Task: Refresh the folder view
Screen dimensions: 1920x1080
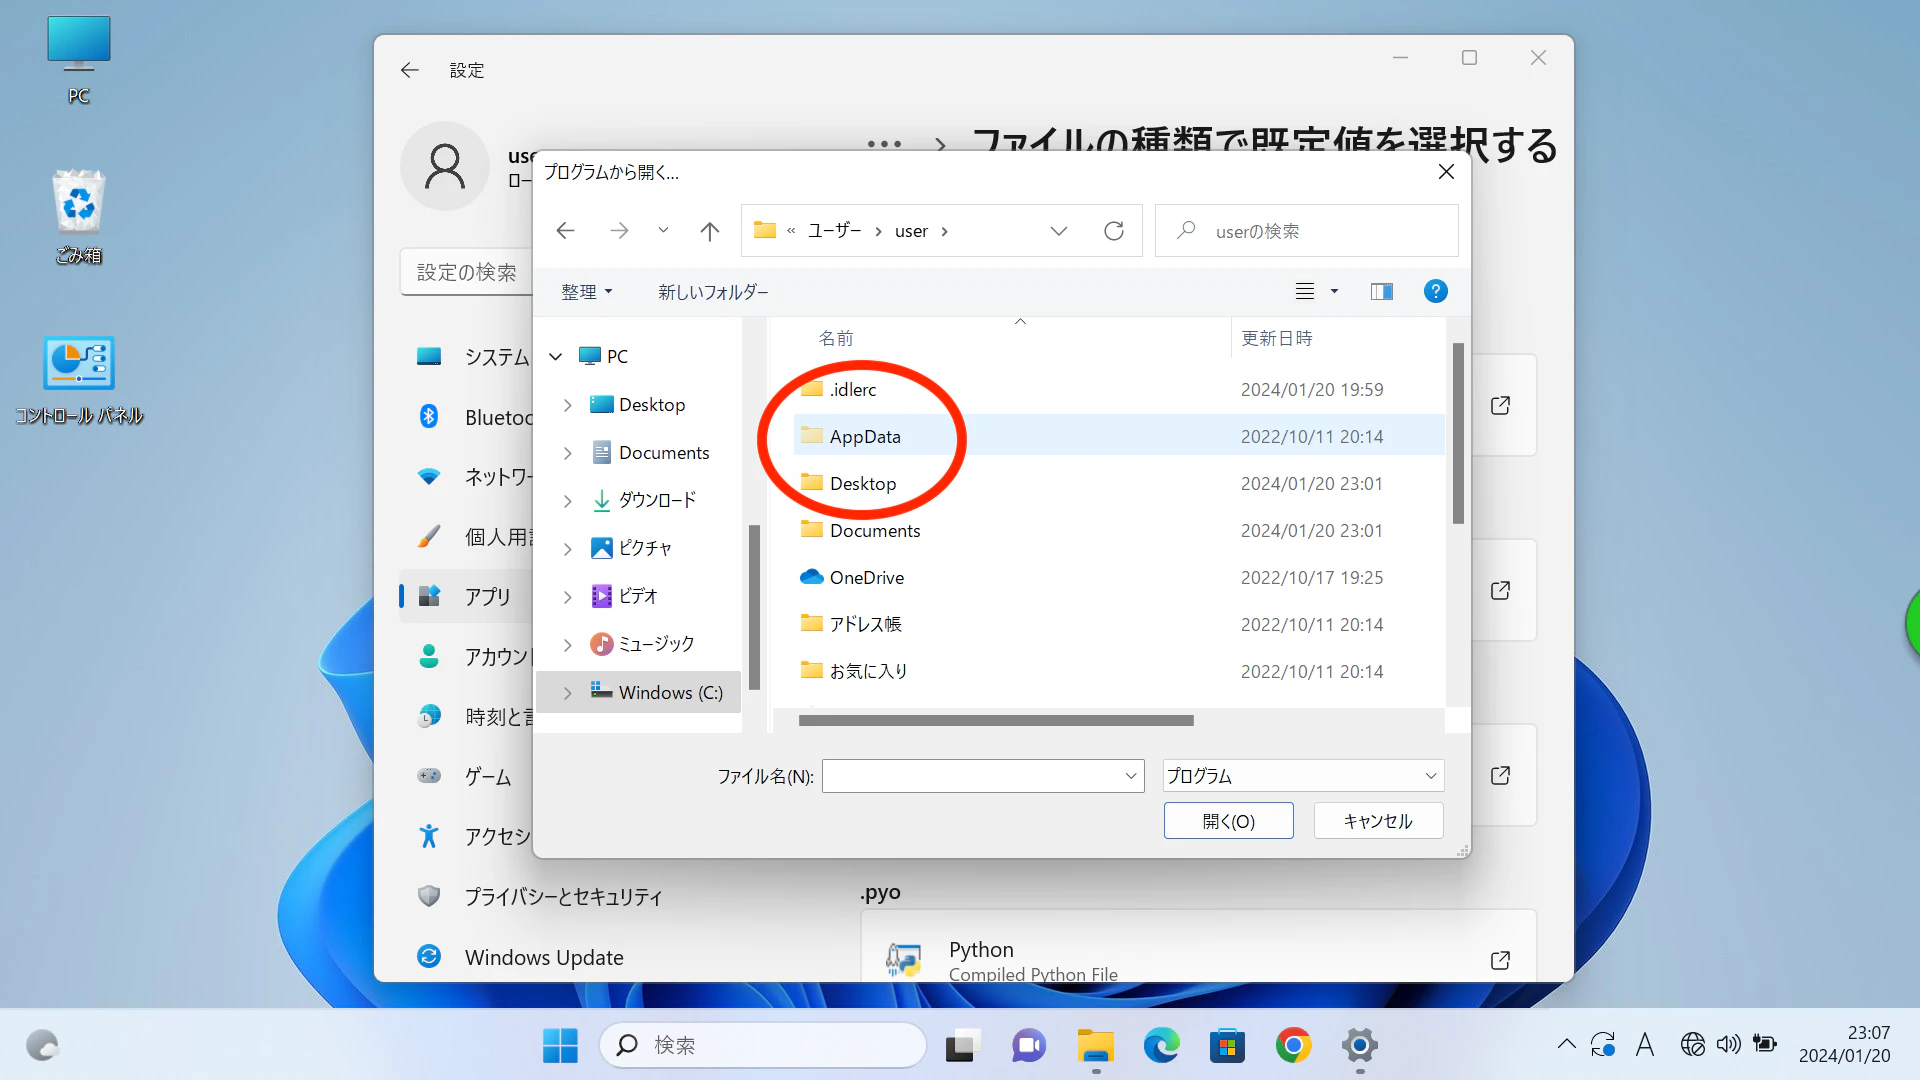Action: (x=1113, y=231)
